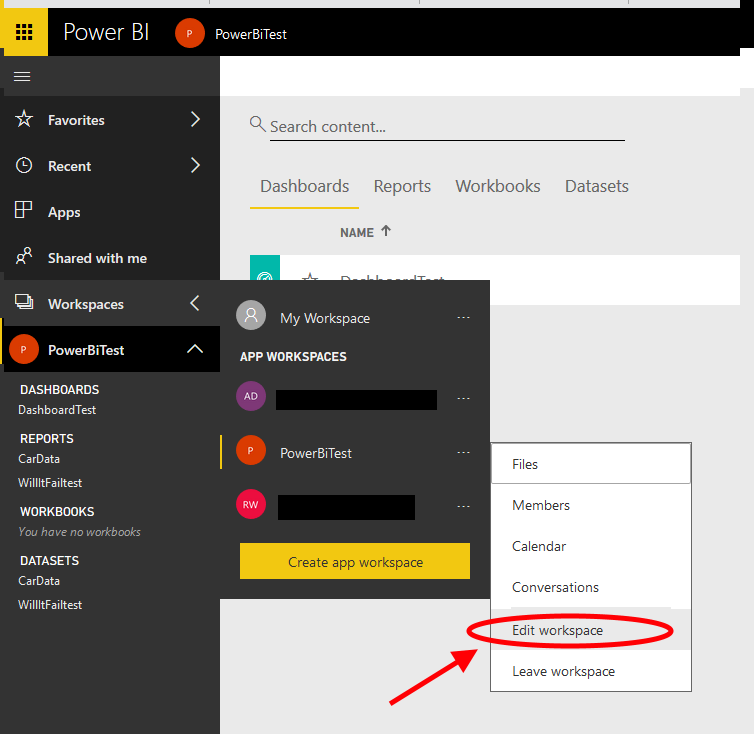Open more options for RW workspace
The image size is (754, 734).
[464, 506]
